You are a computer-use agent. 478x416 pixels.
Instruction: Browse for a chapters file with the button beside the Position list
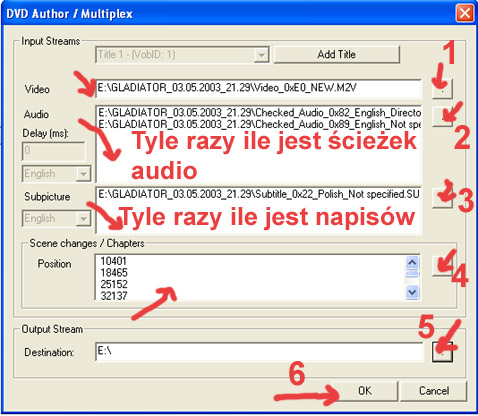442,266
